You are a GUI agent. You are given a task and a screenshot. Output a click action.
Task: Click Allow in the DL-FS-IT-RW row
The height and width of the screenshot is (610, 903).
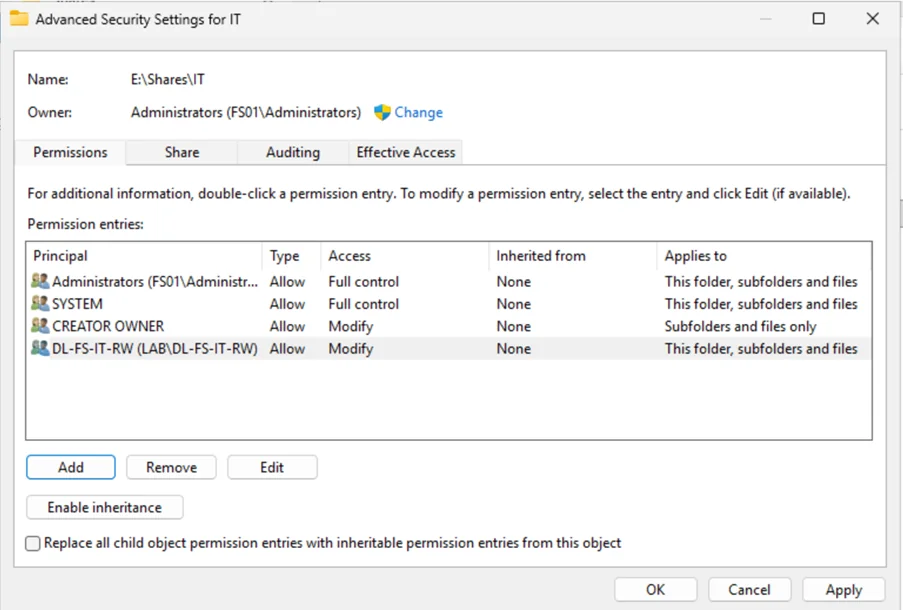(287, 348)
